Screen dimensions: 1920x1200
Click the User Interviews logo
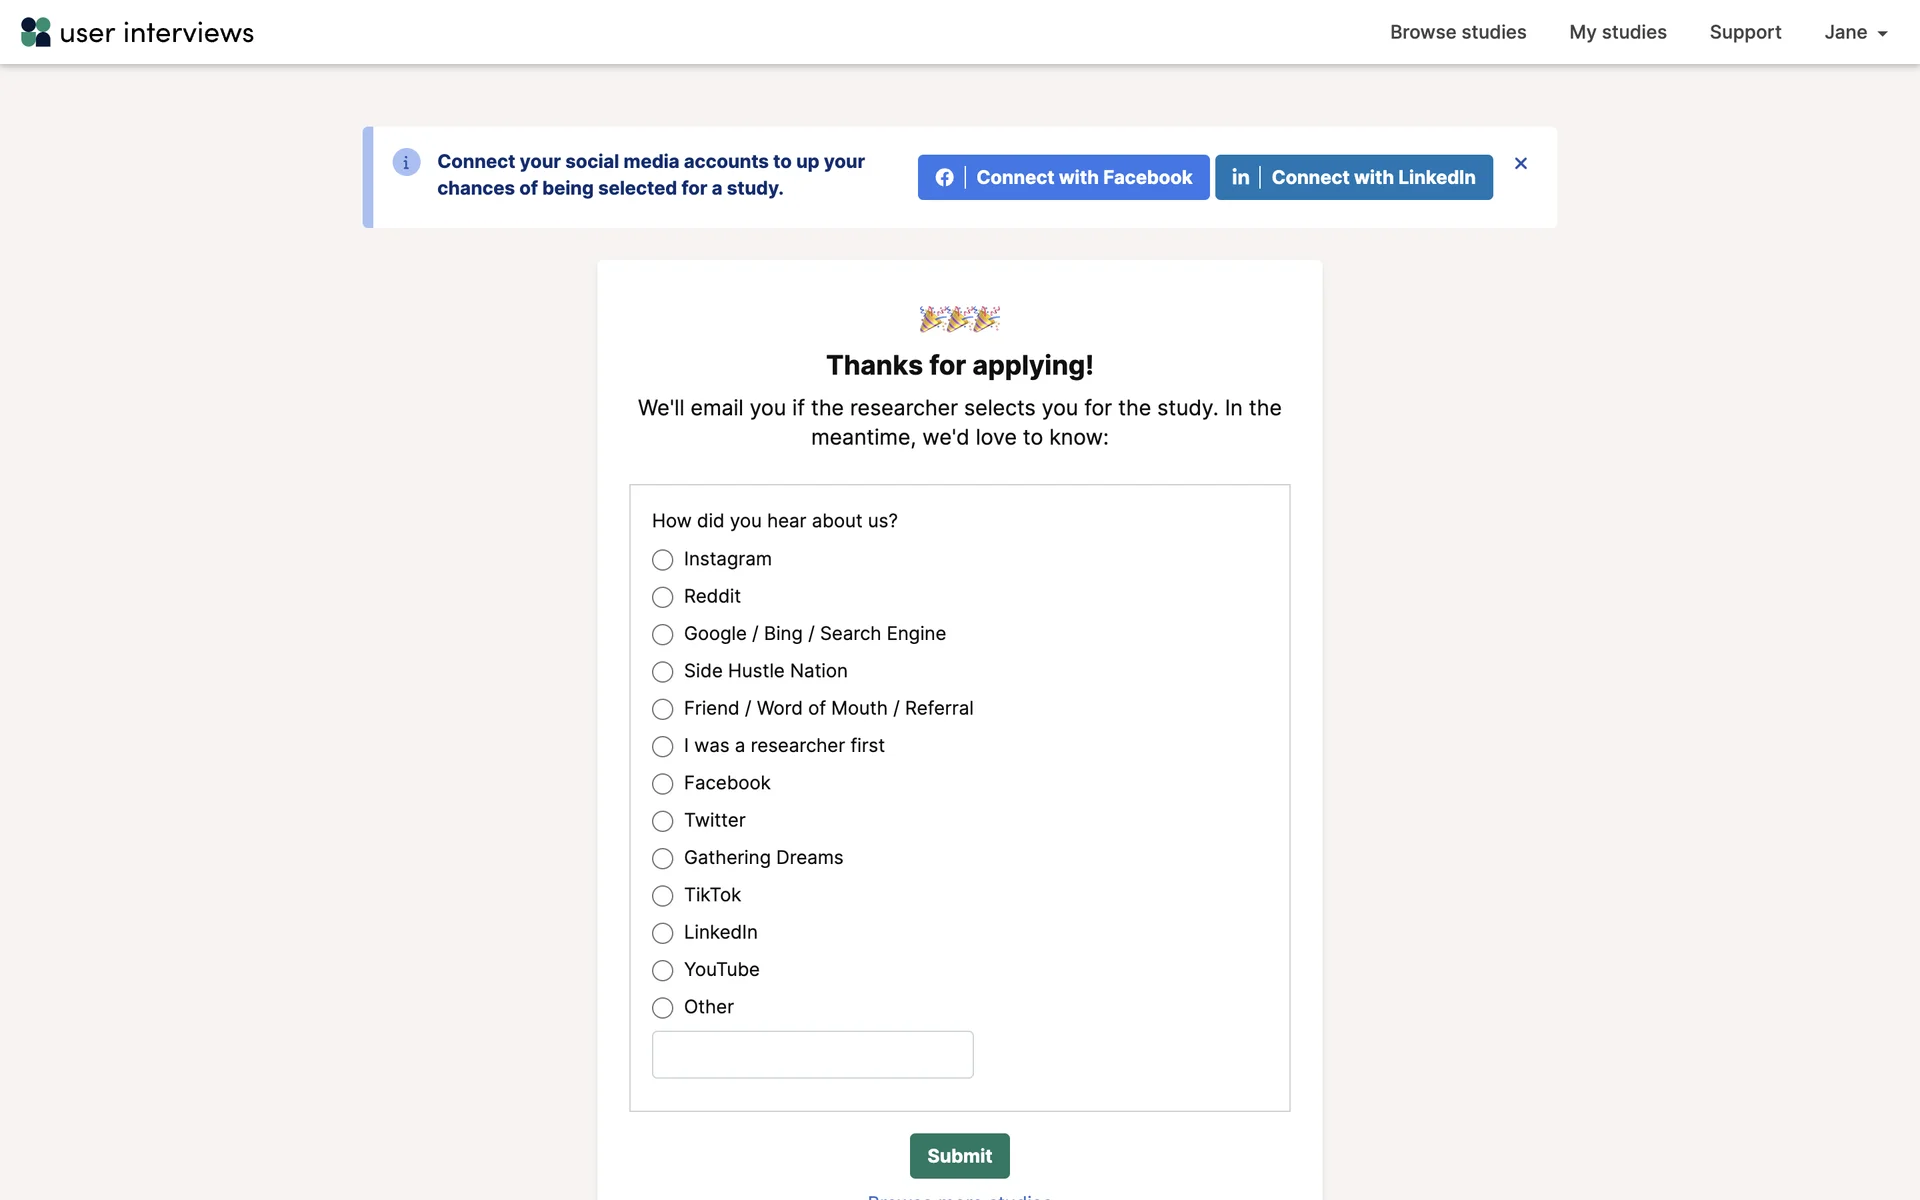coord(137,32)
